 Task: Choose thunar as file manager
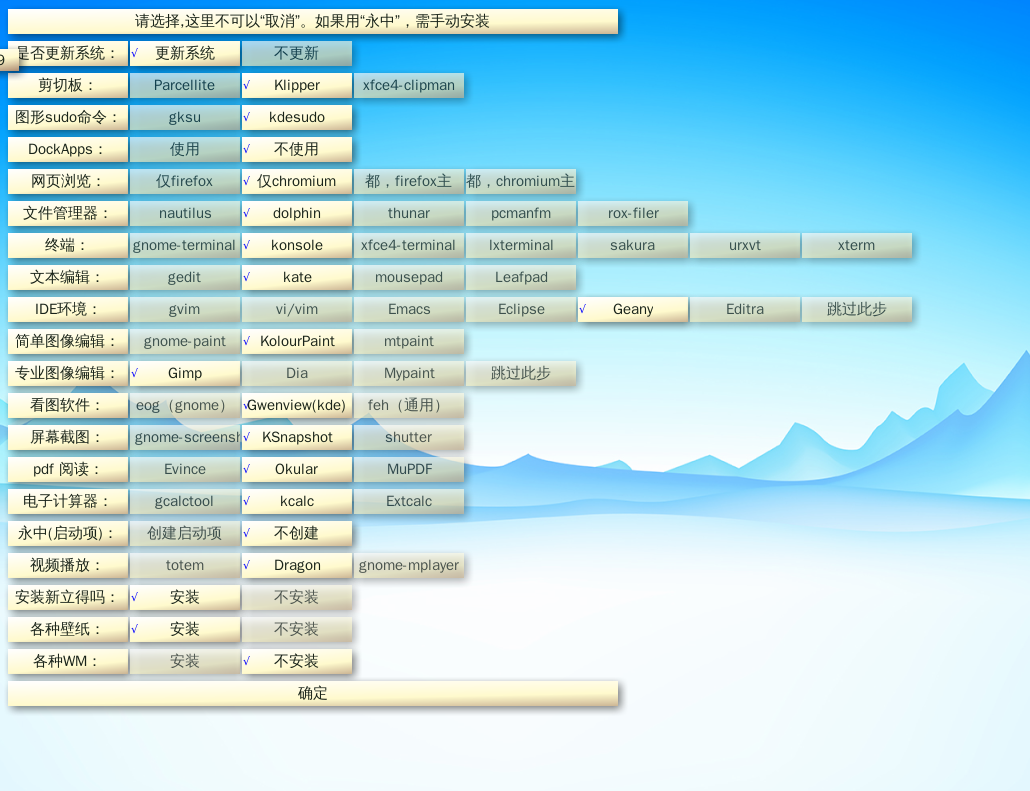(409, 214)
